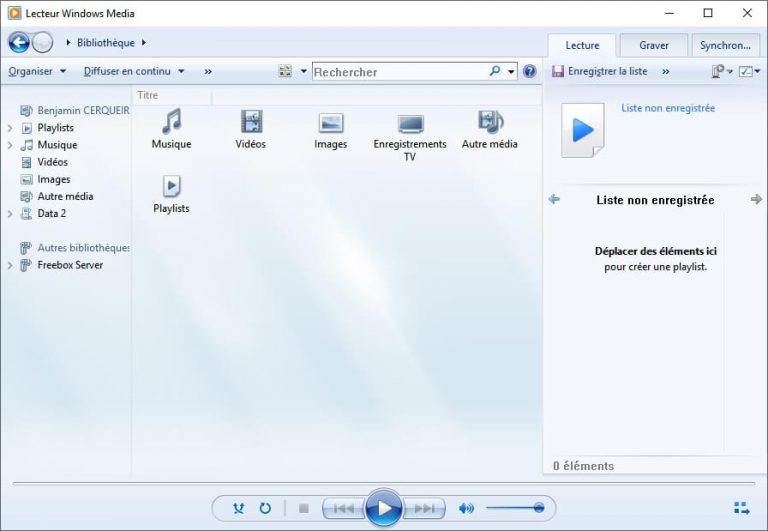Show more list pane commands chevron
The image size is (768, 531).
click(x=666, y=72)
